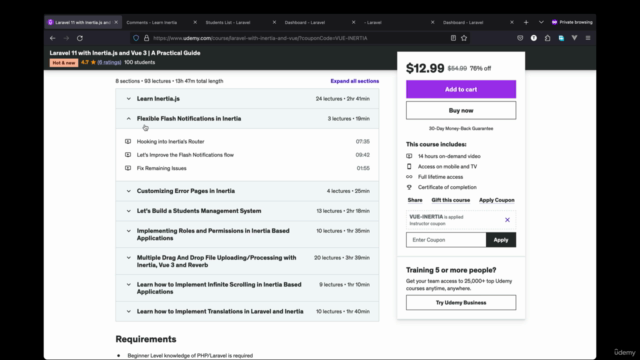Open a new tab with plus icon
This screenshot has width=640, height=360.
click(x=526, y=22)
